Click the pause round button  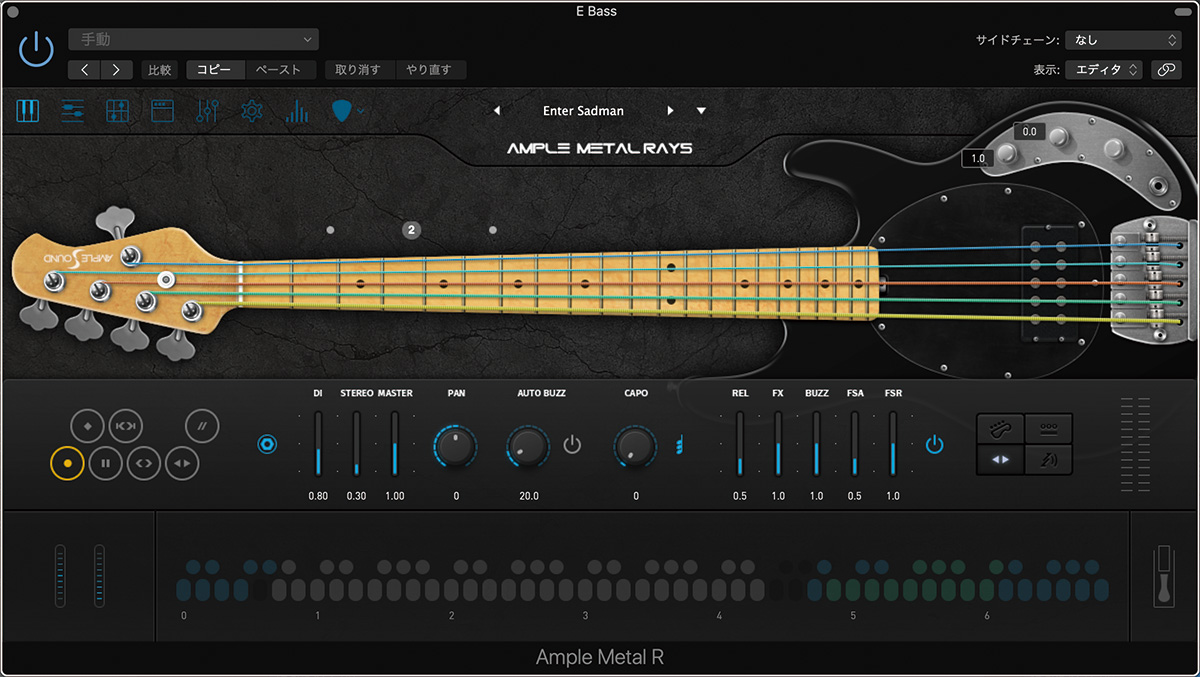tap(105, 463)
